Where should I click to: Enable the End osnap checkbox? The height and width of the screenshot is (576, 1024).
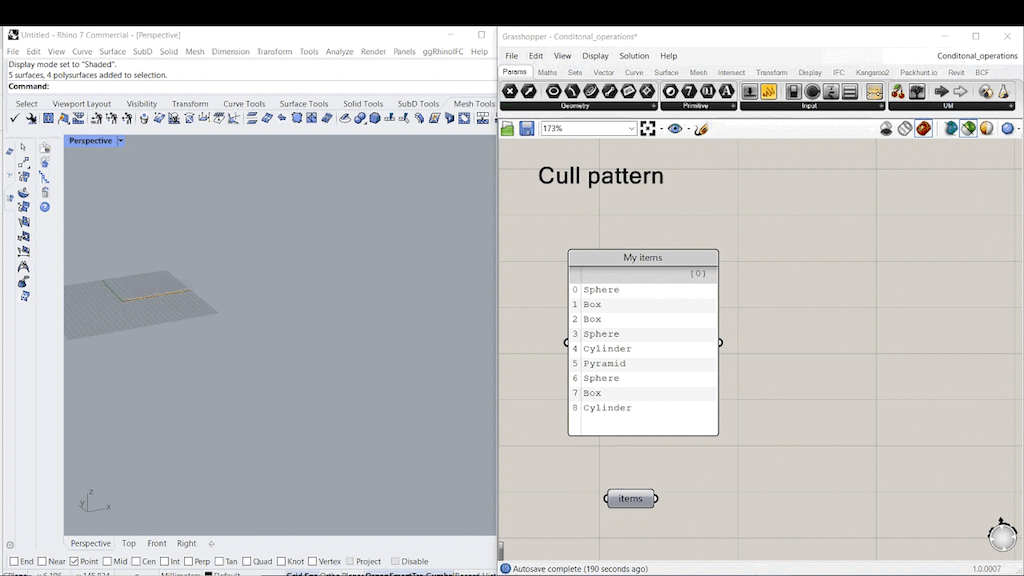[14, 562]
